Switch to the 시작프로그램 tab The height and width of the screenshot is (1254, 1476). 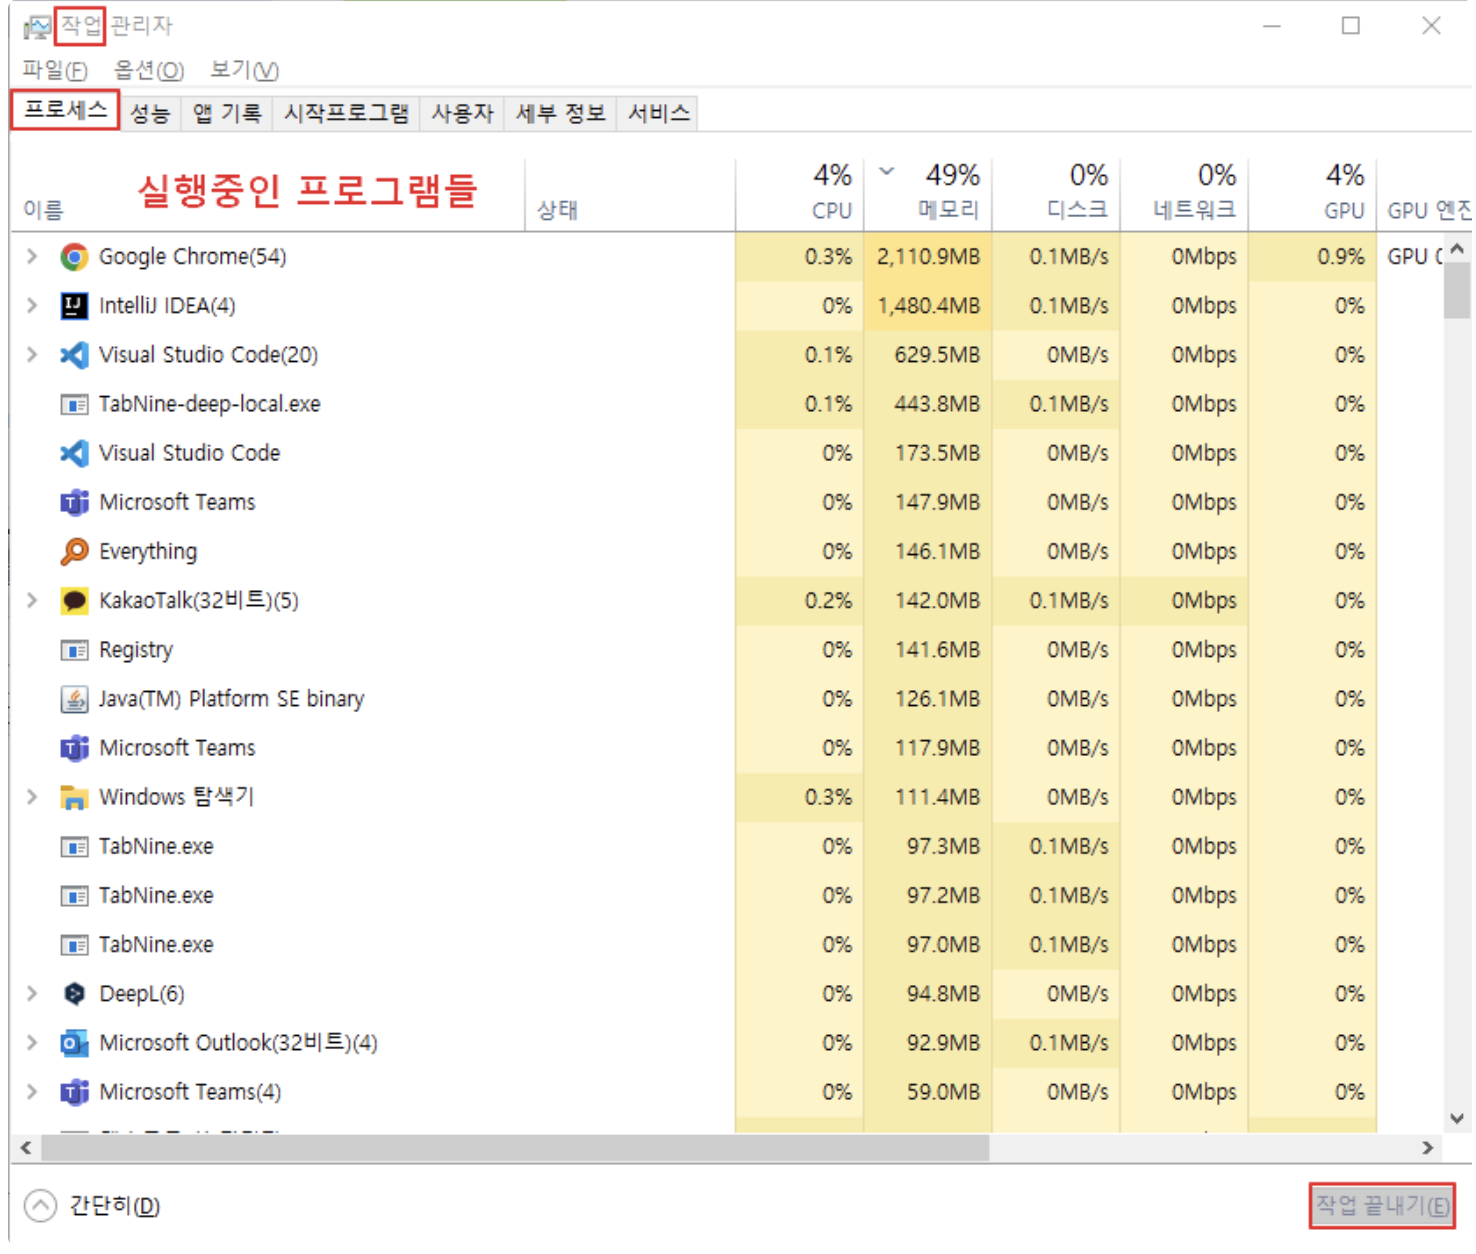pyautogui.click(x=346, y=113)
